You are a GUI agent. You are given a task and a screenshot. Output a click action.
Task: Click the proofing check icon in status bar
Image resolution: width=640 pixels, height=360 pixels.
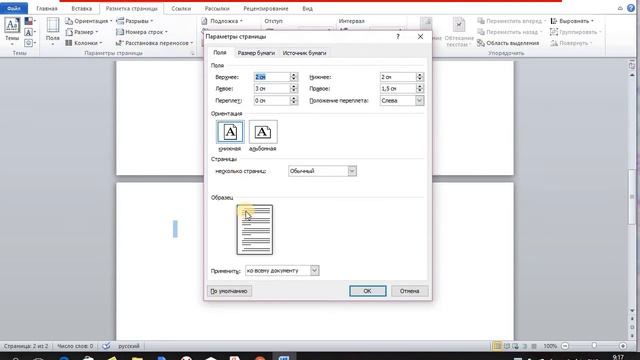pos(106,346)
